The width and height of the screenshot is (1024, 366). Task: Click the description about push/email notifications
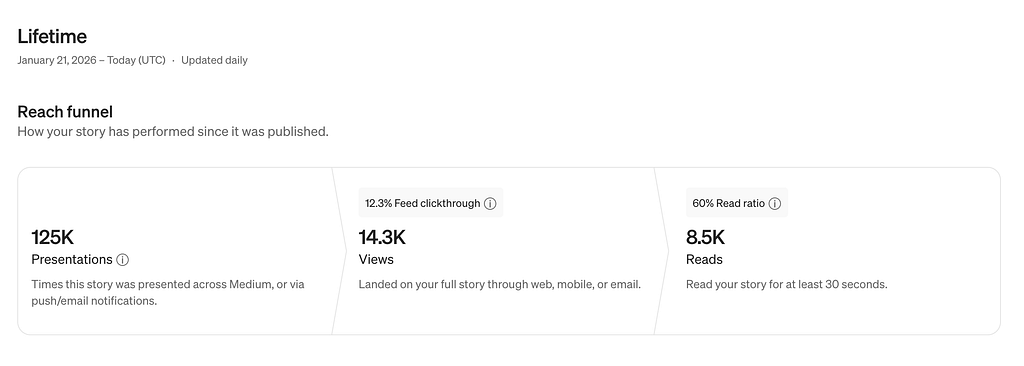point(168,293)
